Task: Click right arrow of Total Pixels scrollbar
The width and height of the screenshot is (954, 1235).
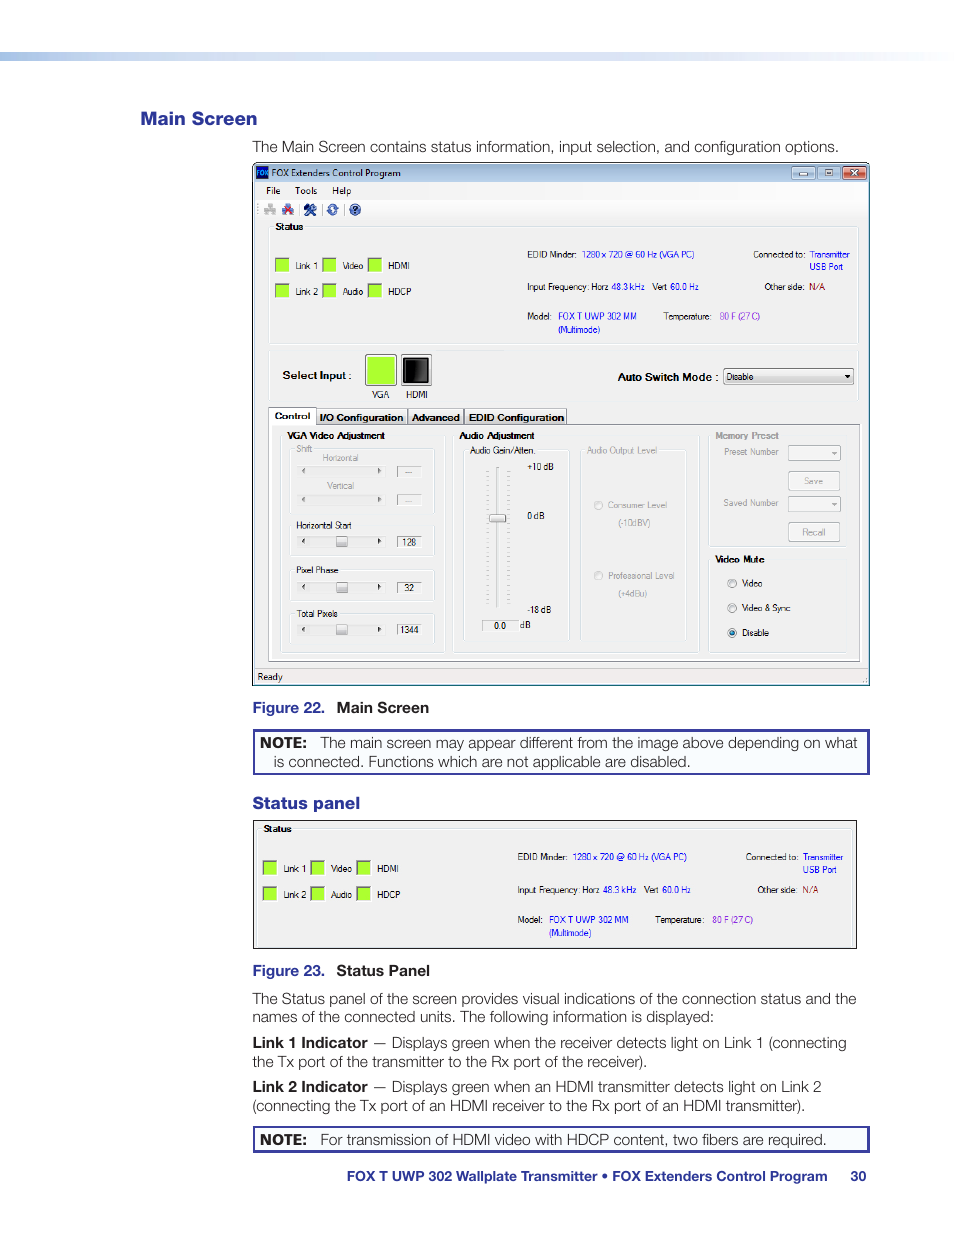Action: click(379, 629)
